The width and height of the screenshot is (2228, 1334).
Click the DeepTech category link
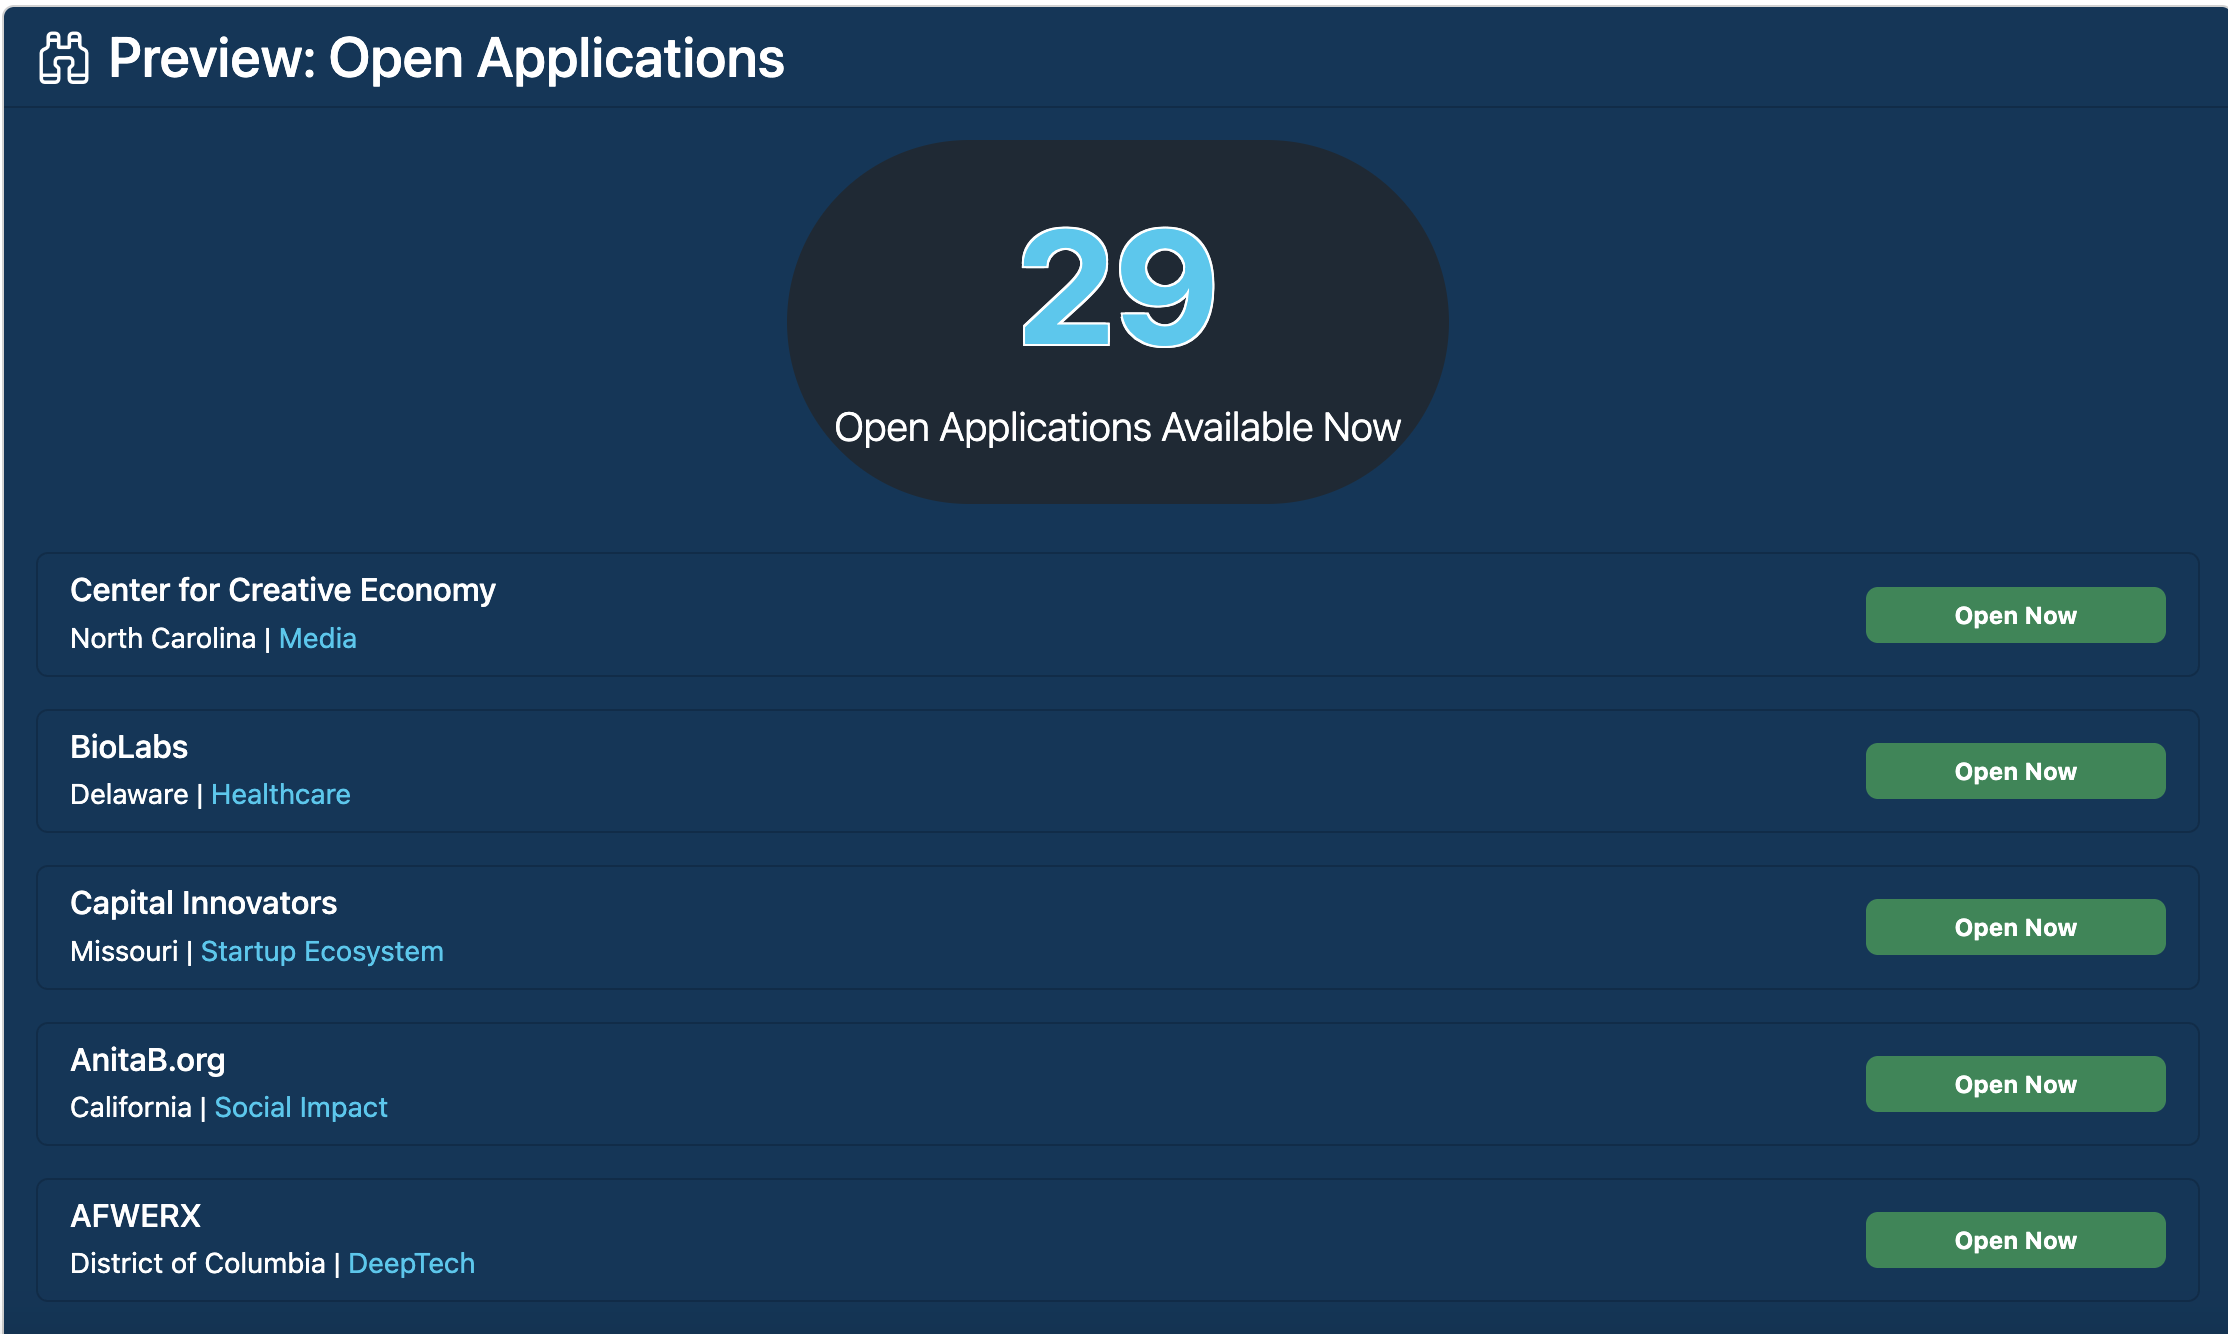[411, 1263]
